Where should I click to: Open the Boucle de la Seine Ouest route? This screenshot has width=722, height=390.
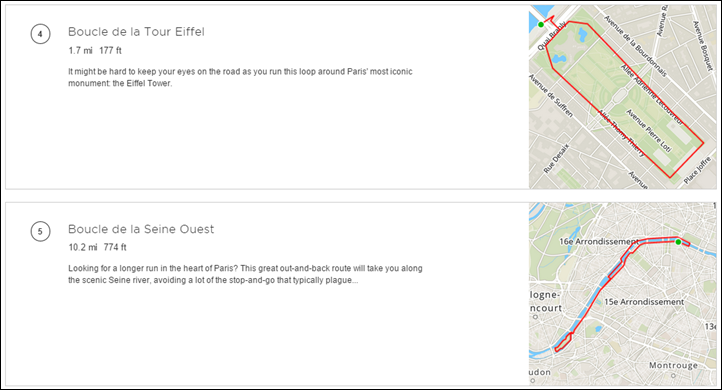[x=141, y=229]
